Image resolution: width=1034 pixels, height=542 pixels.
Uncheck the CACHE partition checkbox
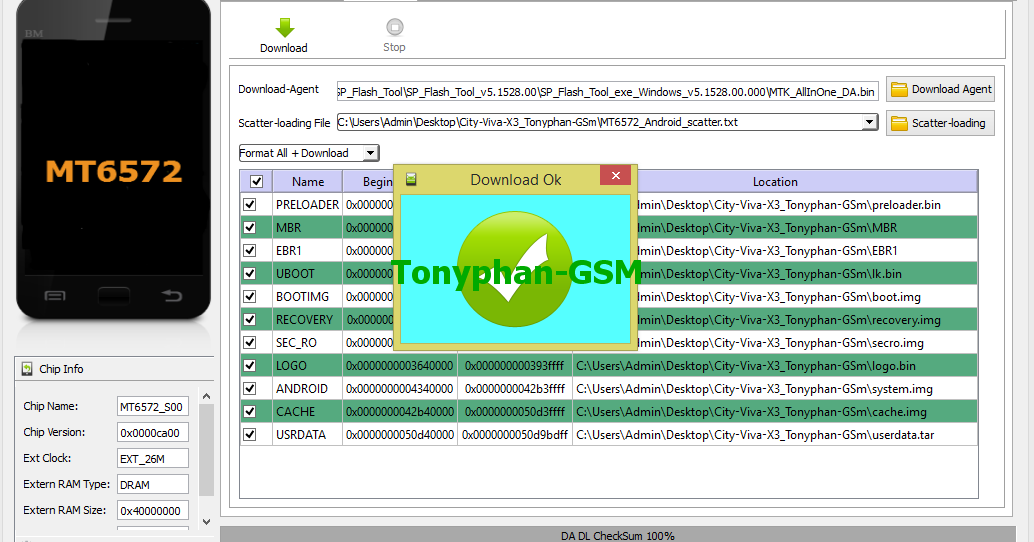pyautogui.click(x=249, y=411)
